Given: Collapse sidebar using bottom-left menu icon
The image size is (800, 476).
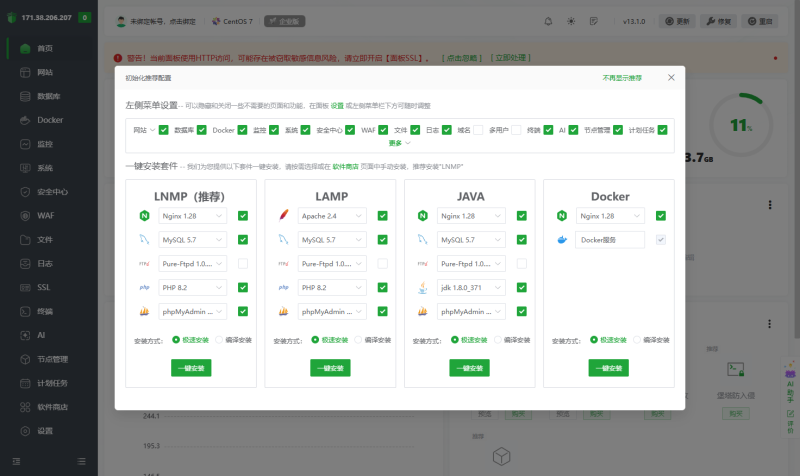Looking at the screenshot, I should click(16, 461).
